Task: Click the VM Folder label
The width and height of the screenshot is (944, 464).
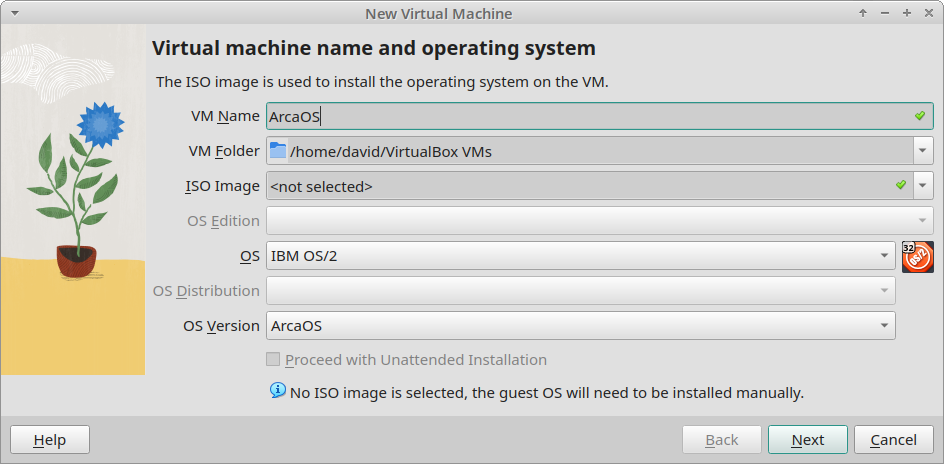Action: pyautogui.click(x=224, y=151)
